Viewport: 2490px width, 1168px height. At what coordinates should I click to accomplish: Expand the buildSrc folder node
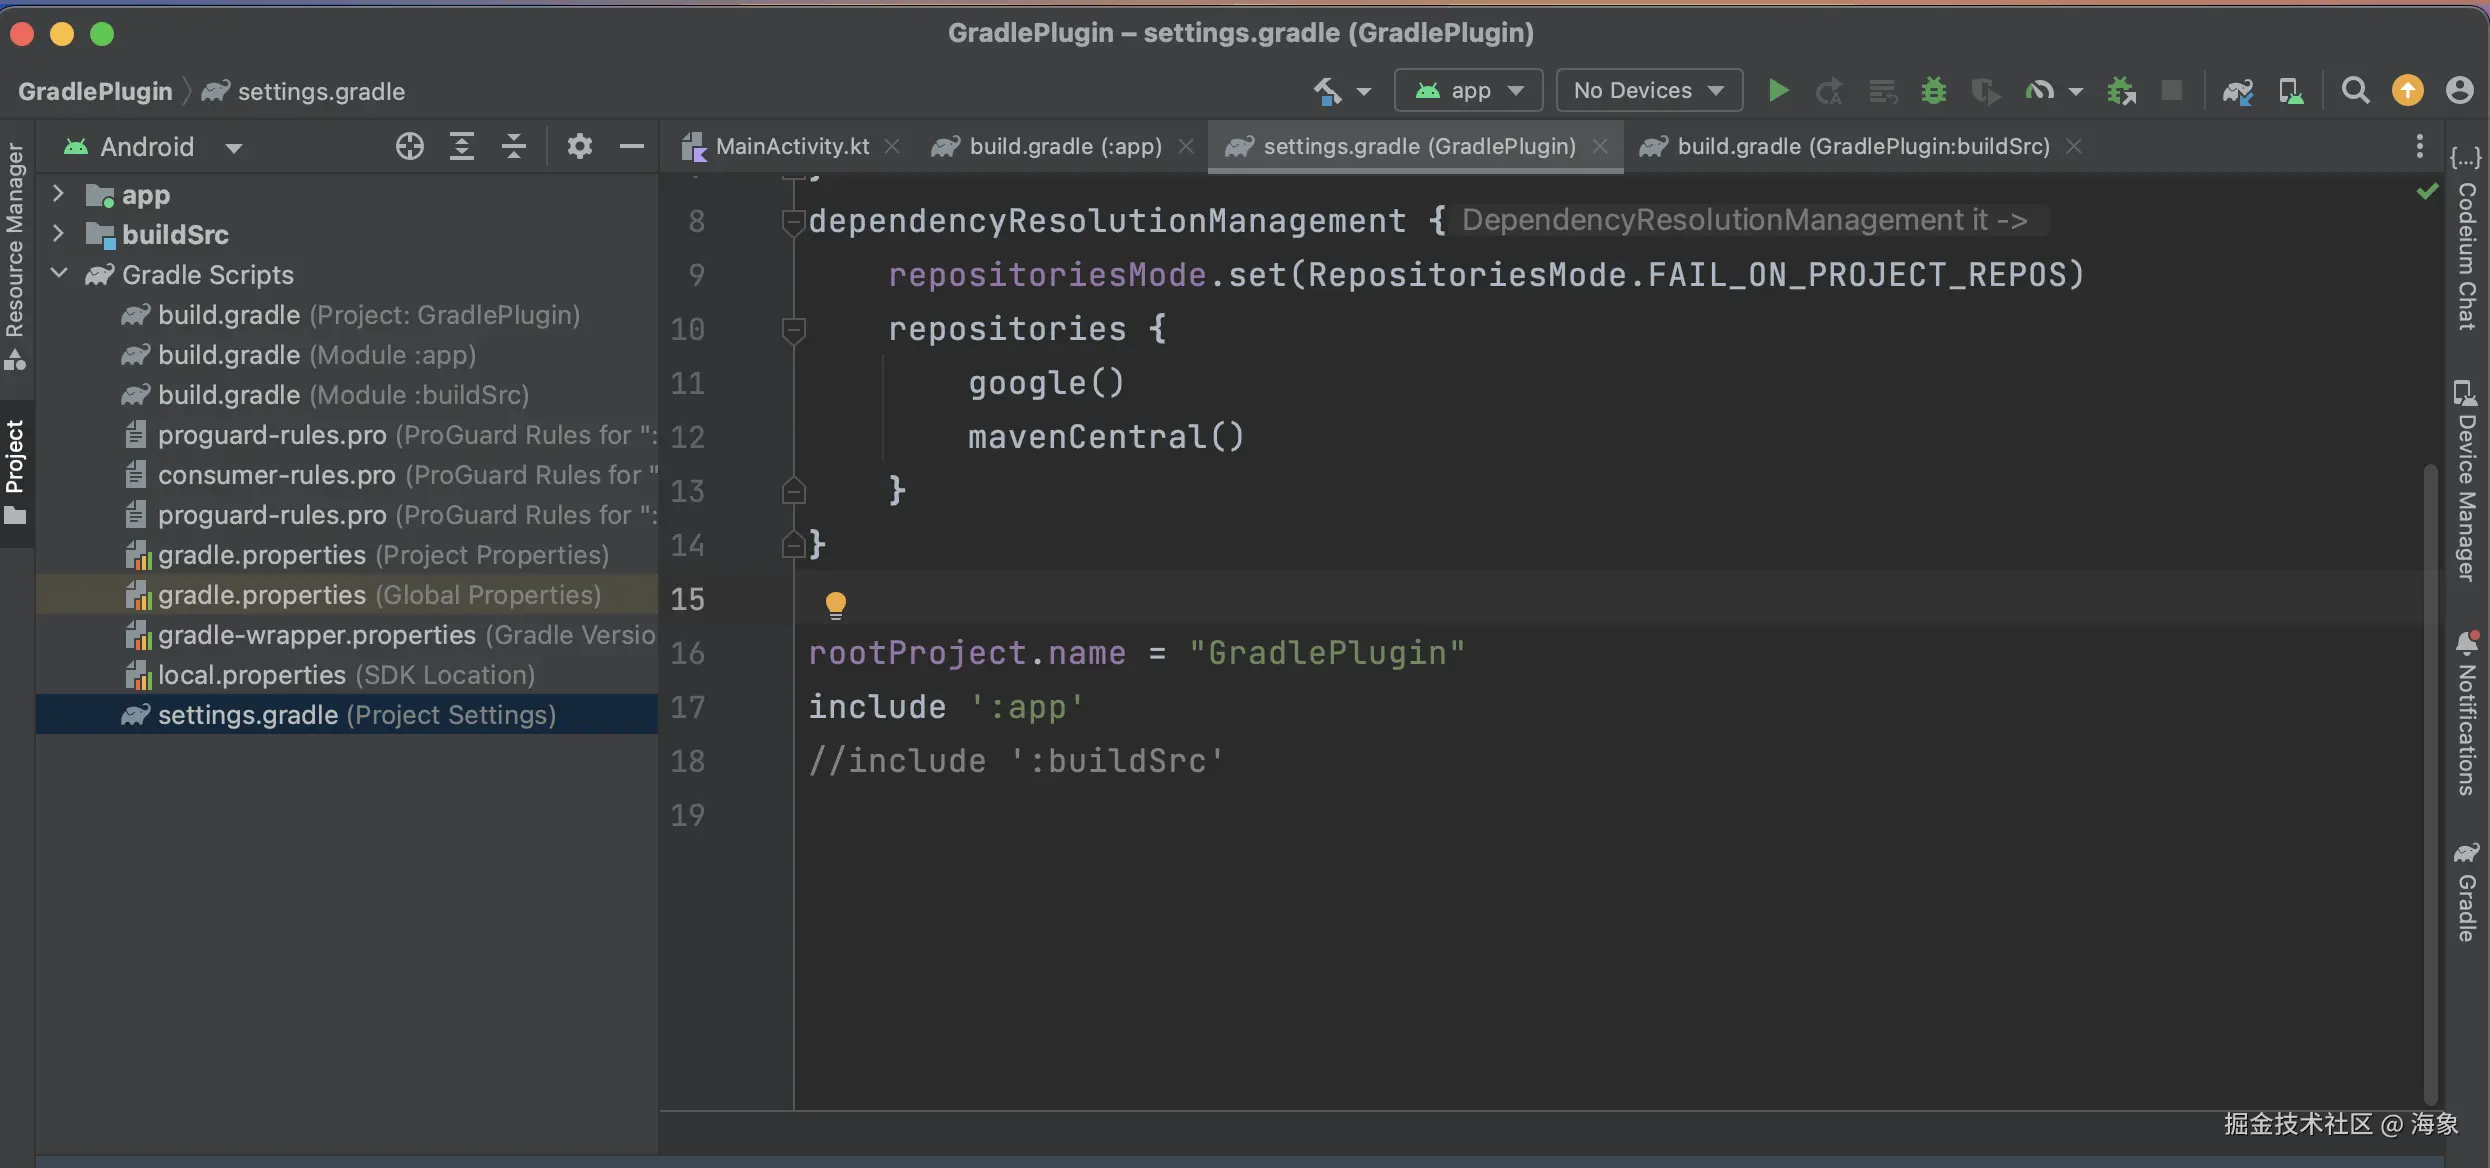(58, 234)
